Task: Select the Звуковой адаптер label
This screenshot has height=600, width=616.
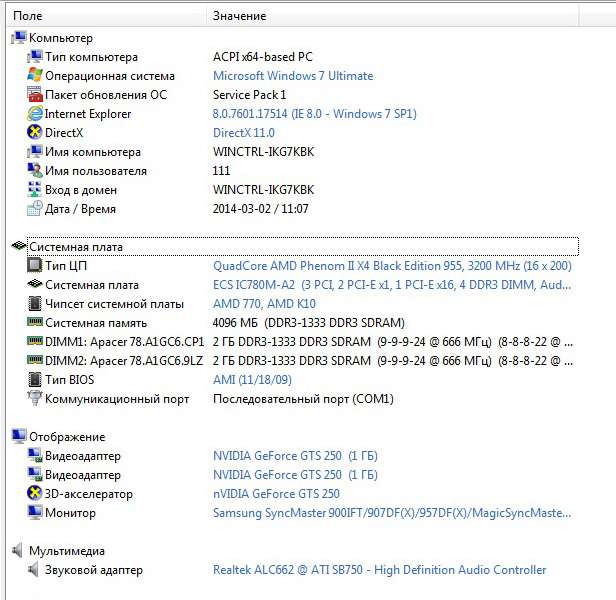Action: (94, 570)
